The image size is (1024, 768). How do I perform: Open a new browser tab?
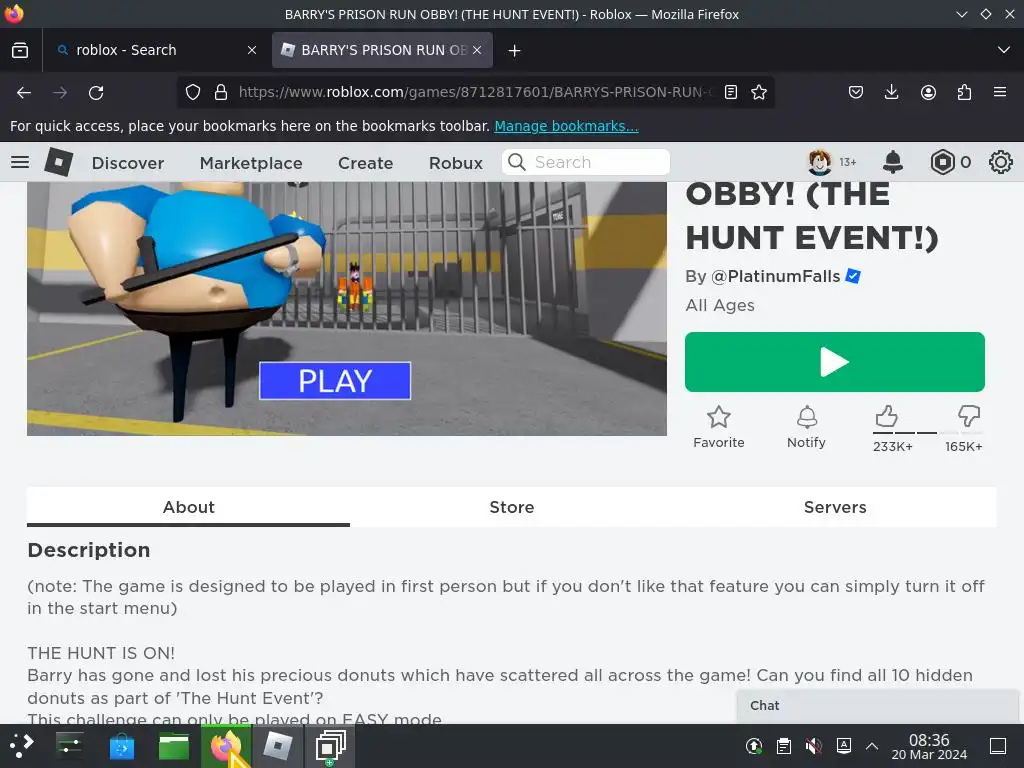[x=514, y=50]
